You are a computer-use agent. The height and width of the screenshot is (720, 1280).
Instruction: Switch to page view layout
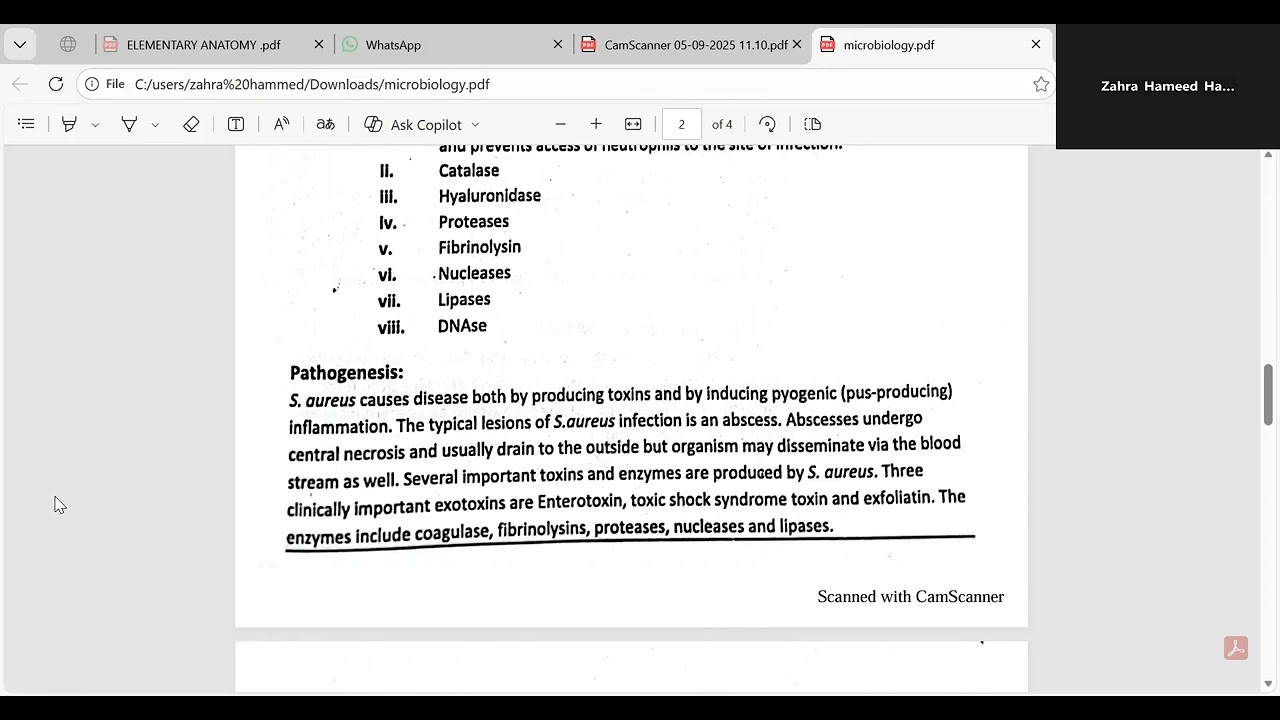813,124
